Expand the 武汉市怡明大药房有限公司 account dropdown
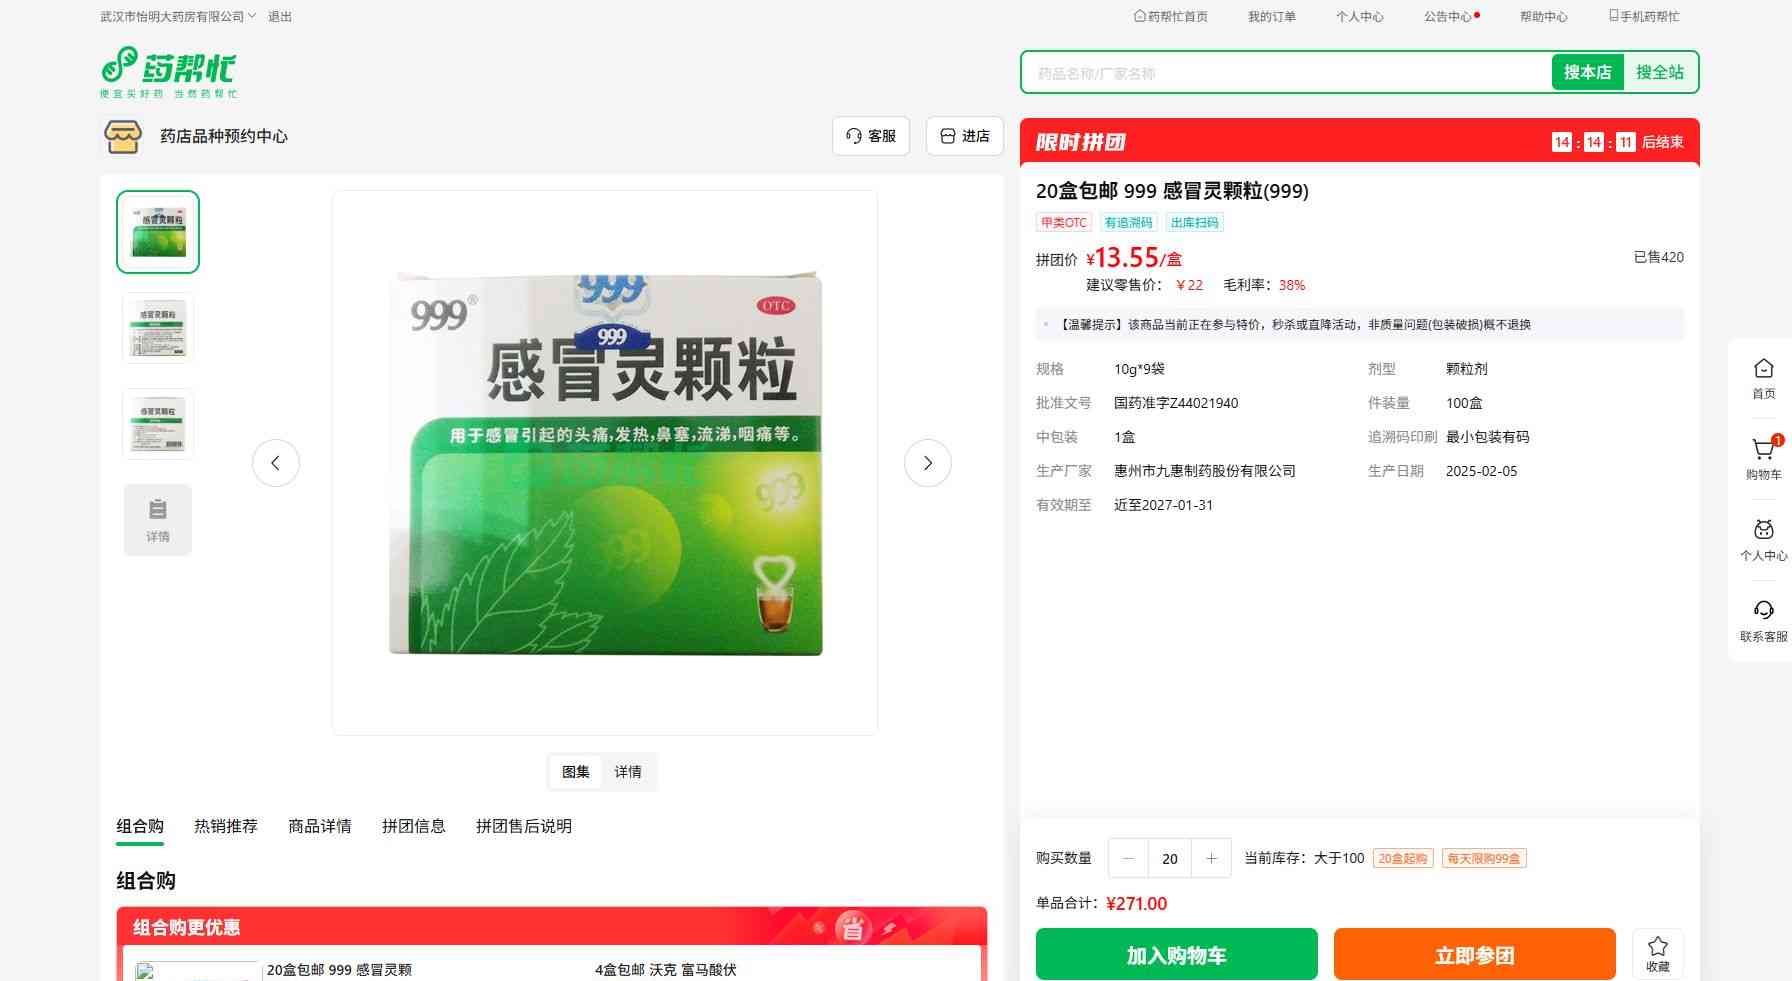This screenshot has height=981, width=1792. 178,17
